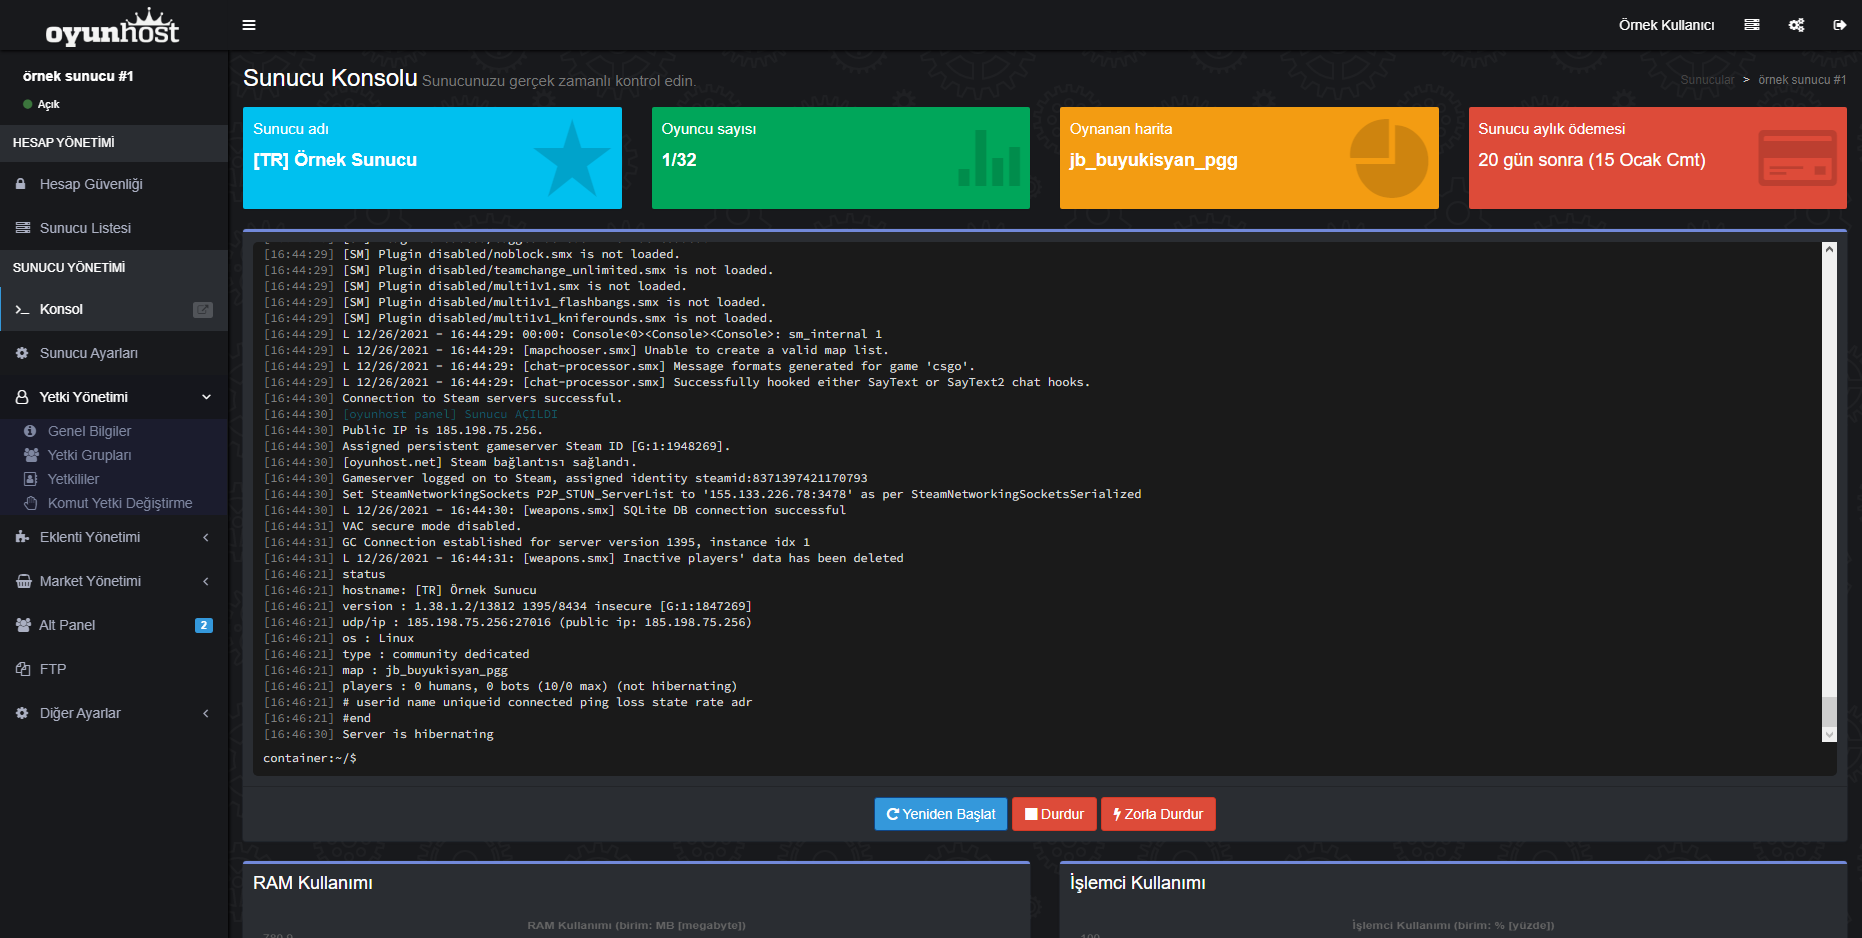
Task: Open Sunucu Ayarları menu item
Action: point(114,353)
